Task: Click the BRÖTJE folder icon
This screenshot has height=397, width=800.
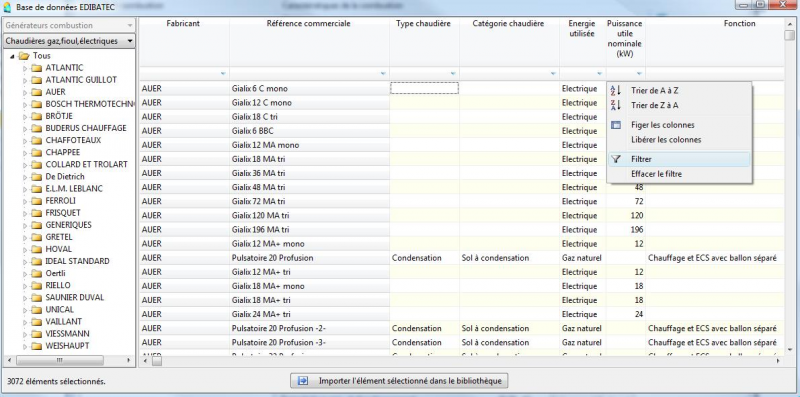Action: [36, 116]
